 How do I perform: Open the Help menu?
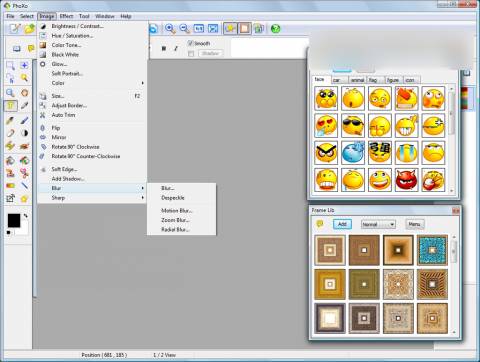(126, 16)
